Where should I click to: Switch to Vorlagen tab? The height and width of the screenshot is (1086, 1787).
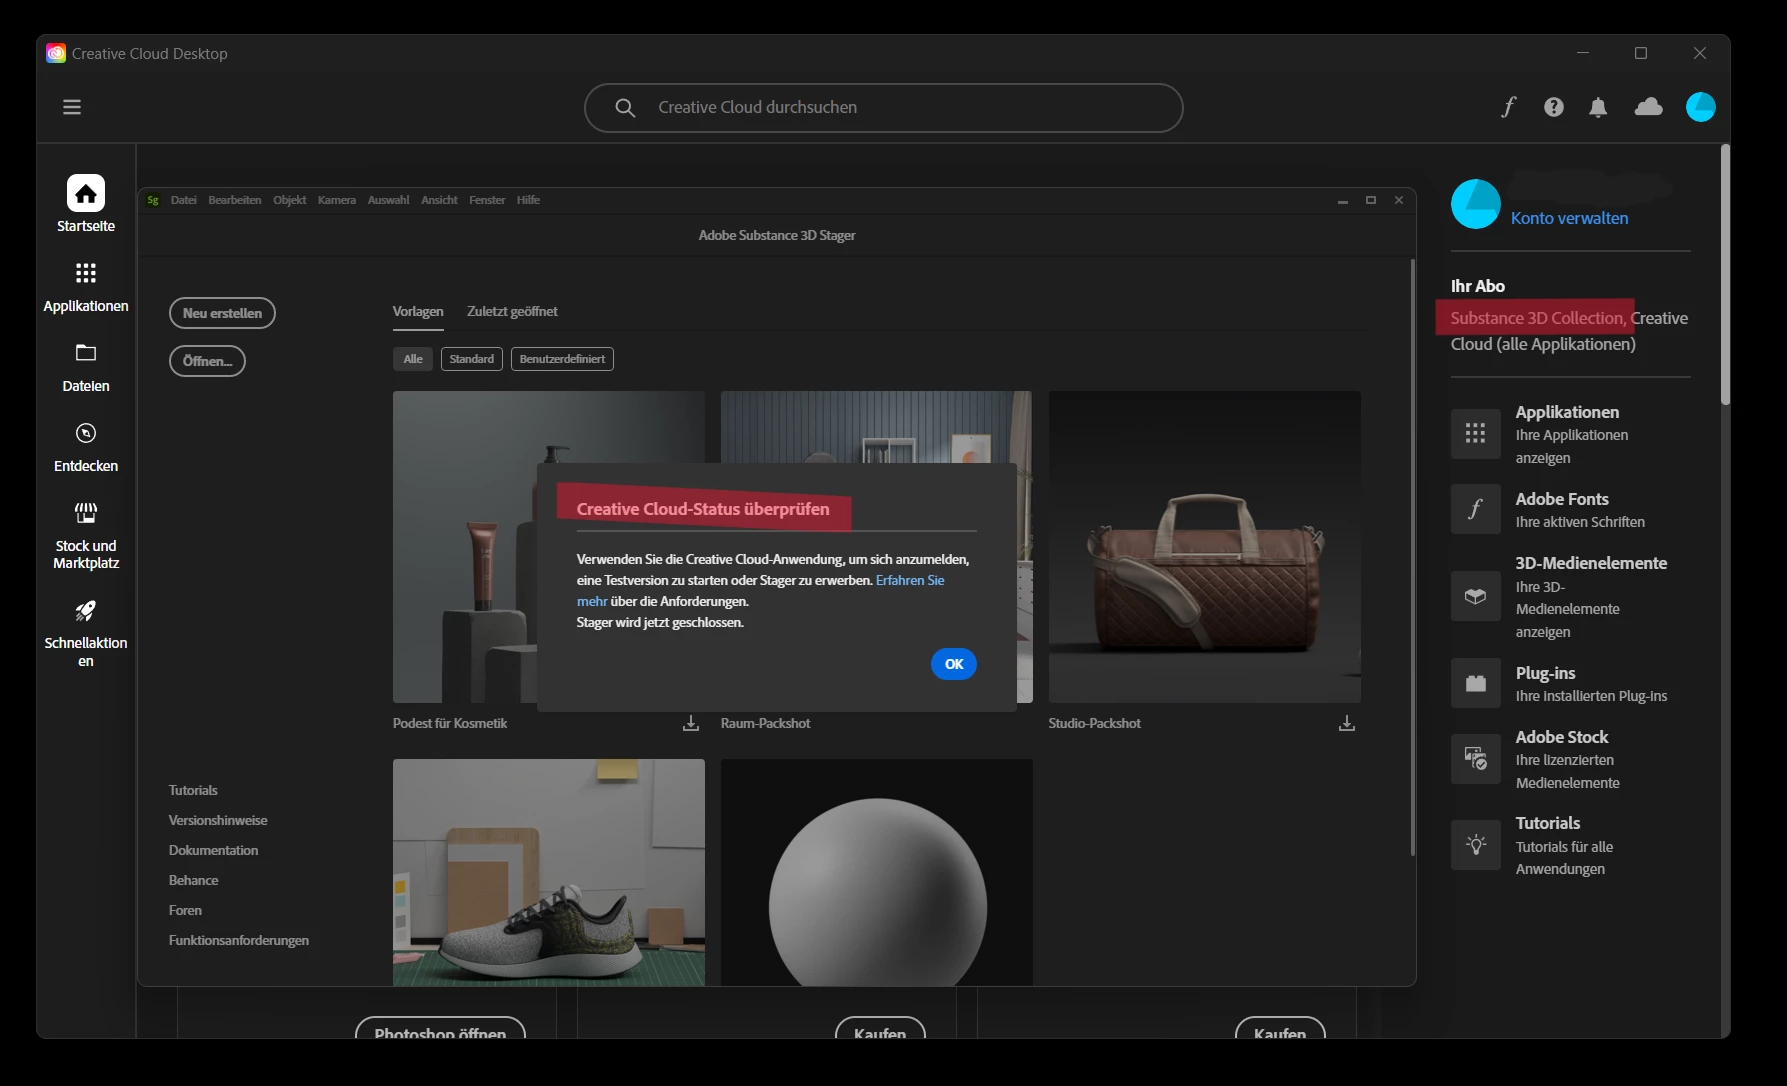(x=418, y=311)
